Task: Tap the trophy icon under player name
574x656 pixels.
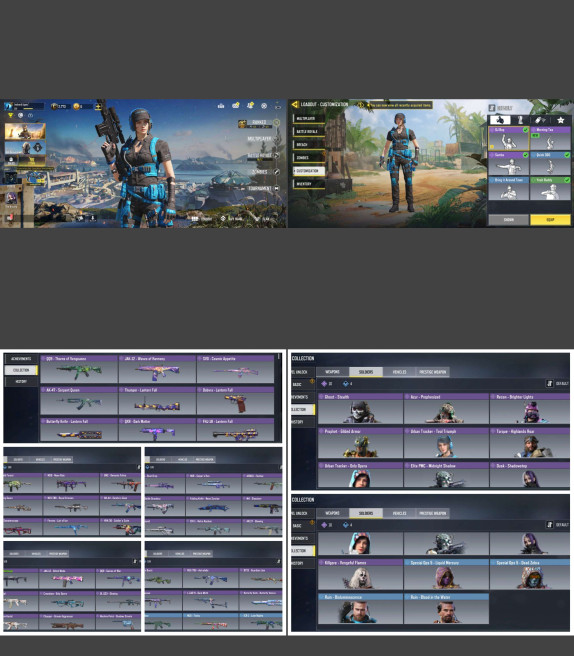Action: point(10,115)
